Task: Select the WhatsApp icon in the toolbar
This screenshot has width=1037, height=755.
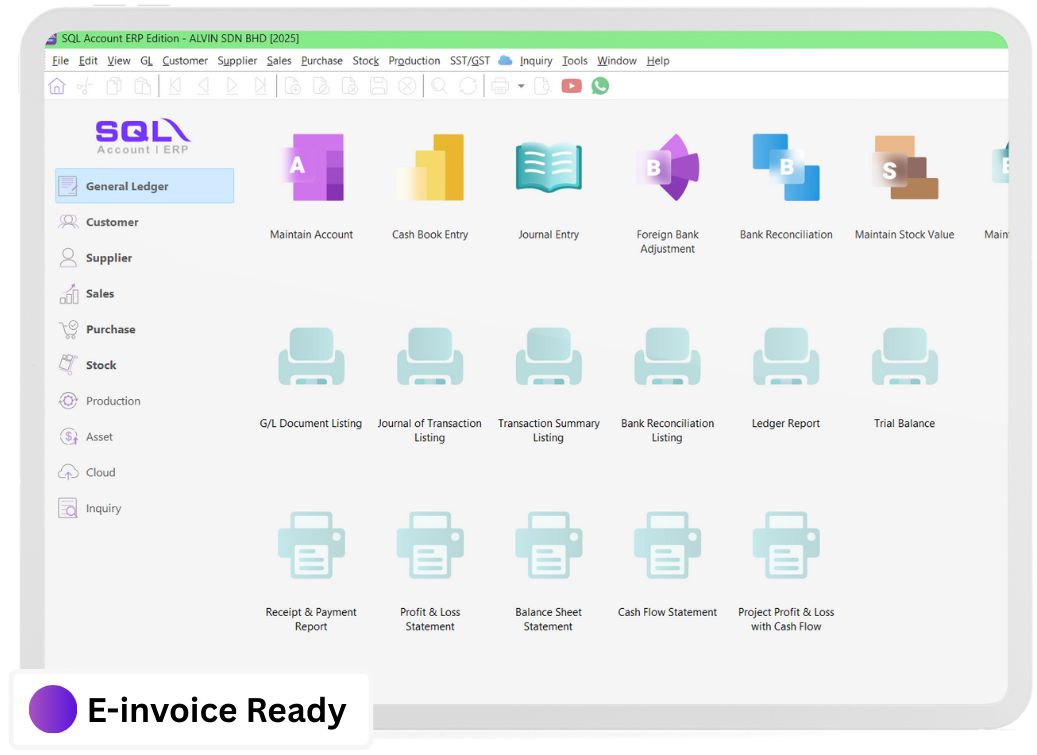Action: point(599,86)
